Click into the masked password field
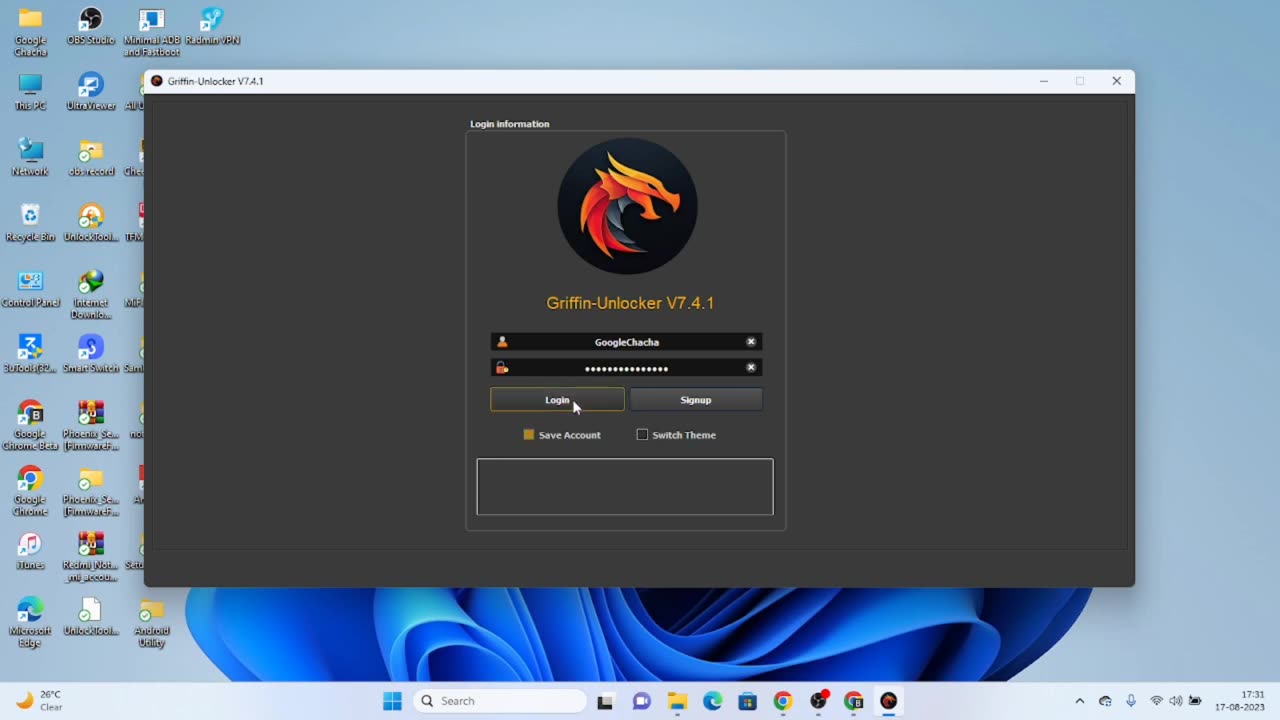Image resolution: width=1280 pixels, height=720 pixels. (626, 368)
